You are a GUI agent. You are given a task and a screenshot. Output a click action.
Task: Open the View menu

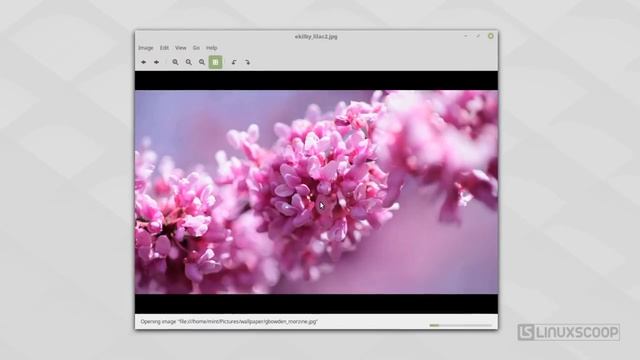180,48
